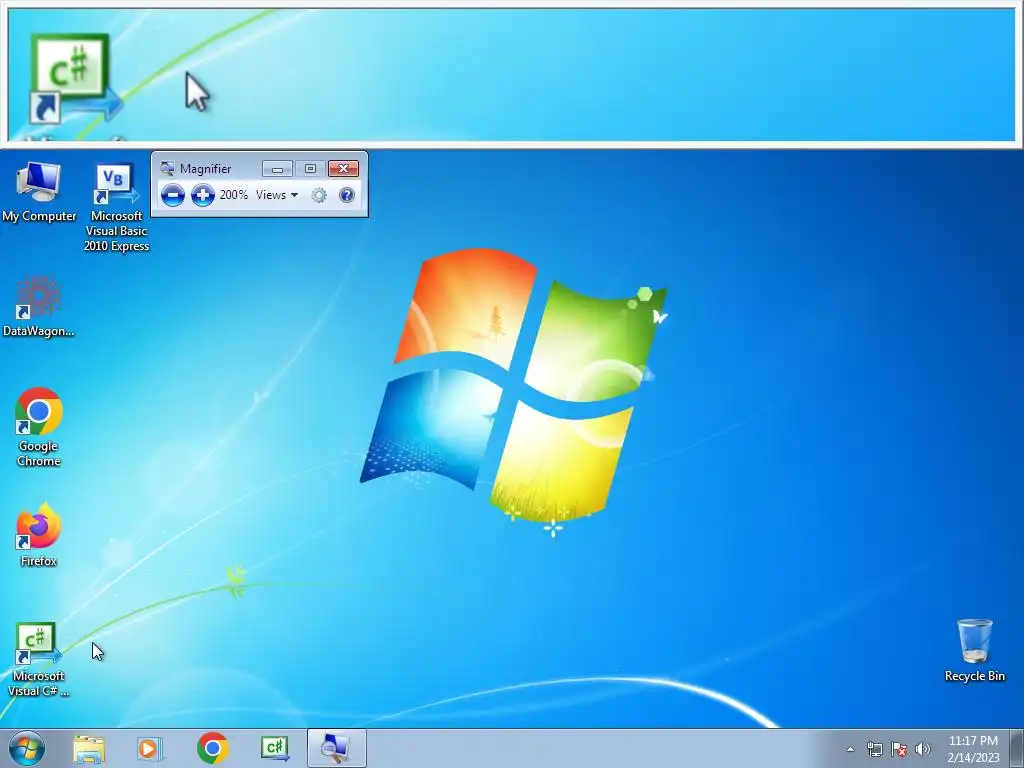This screenshot has height=768, width=1024.
Task: Click the Magnifier zoom in plus button
Action: point(202,195)
